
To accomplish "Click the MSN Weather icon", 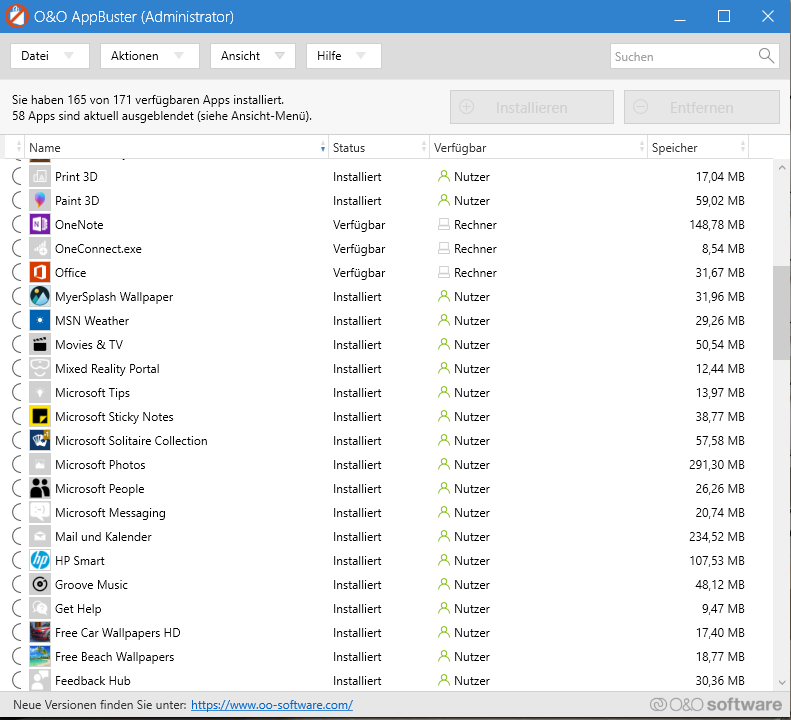I will point(40,320).
